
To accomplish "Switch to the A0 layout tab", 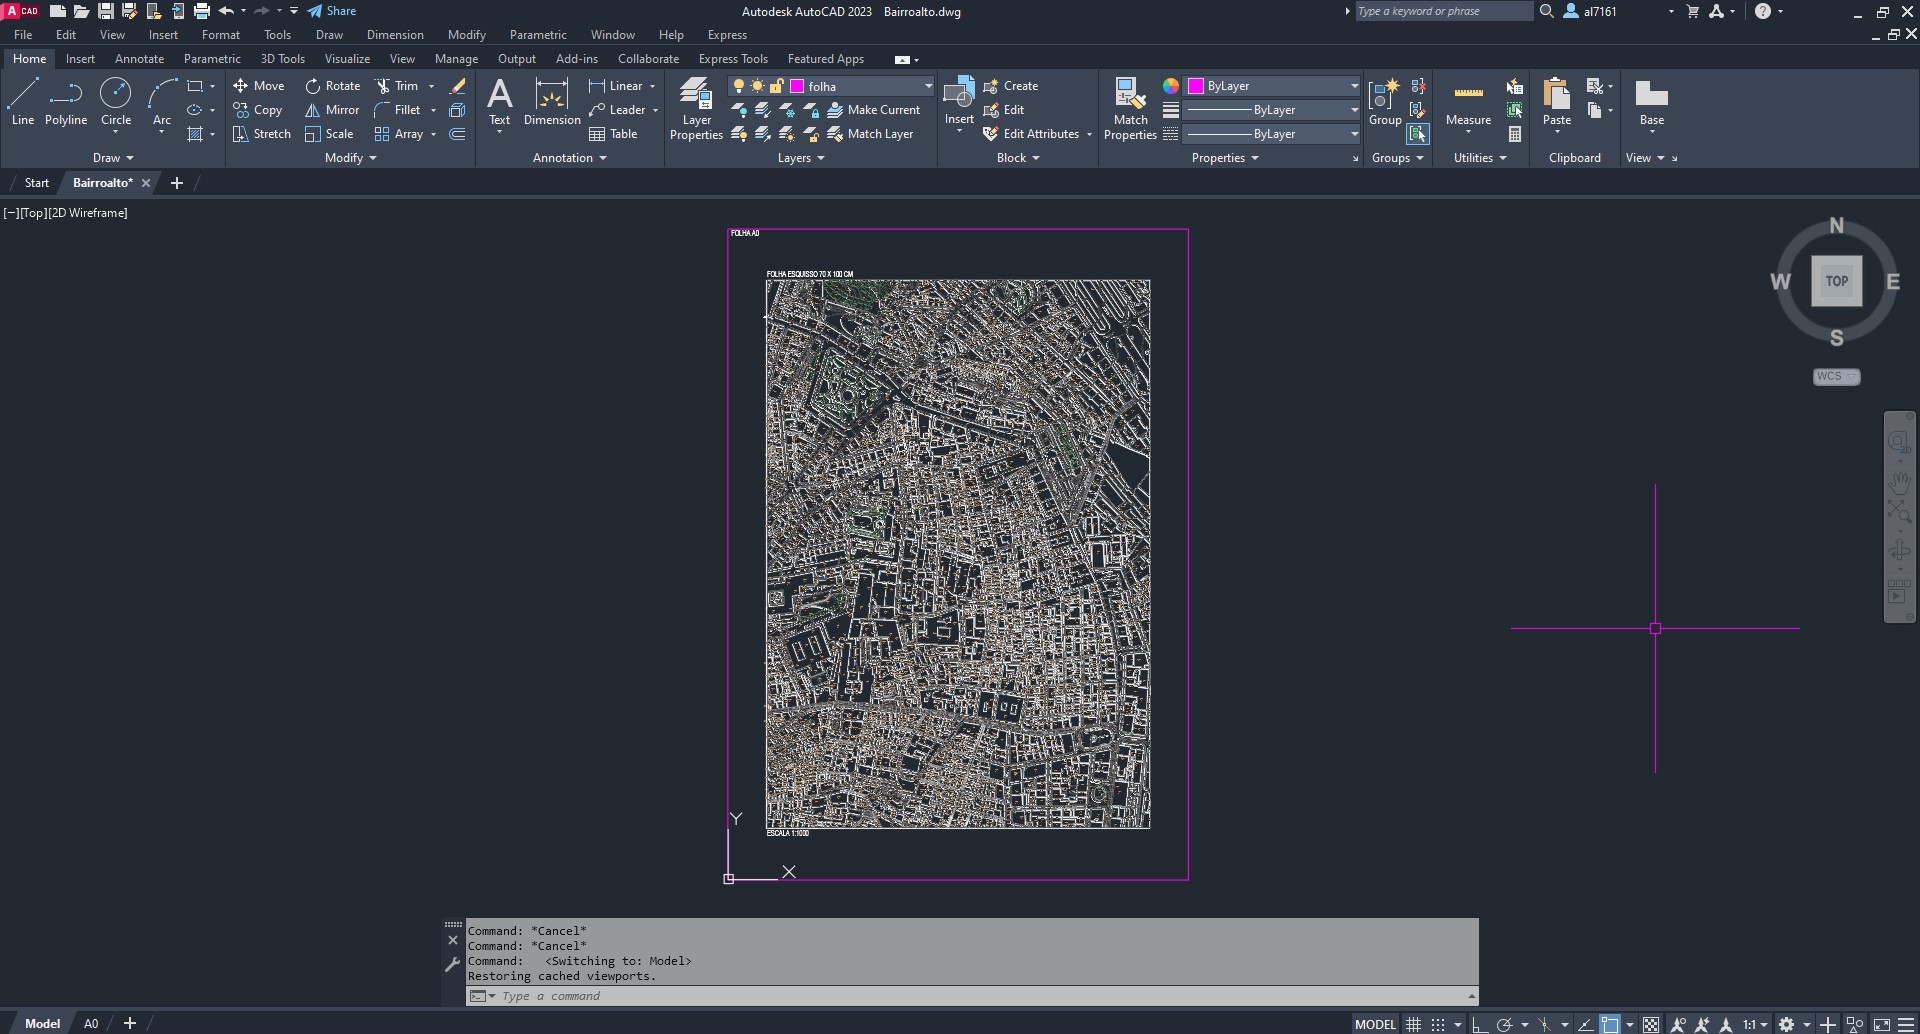I will (91, 1023).
